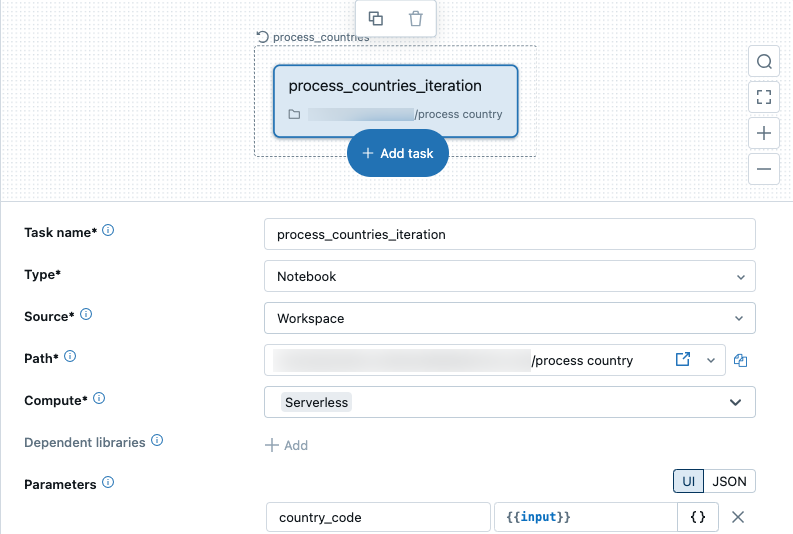Click the fit-to-screen icon
Image resolution: width=793 pixels, height=534 pixels.
pos(764,97)
